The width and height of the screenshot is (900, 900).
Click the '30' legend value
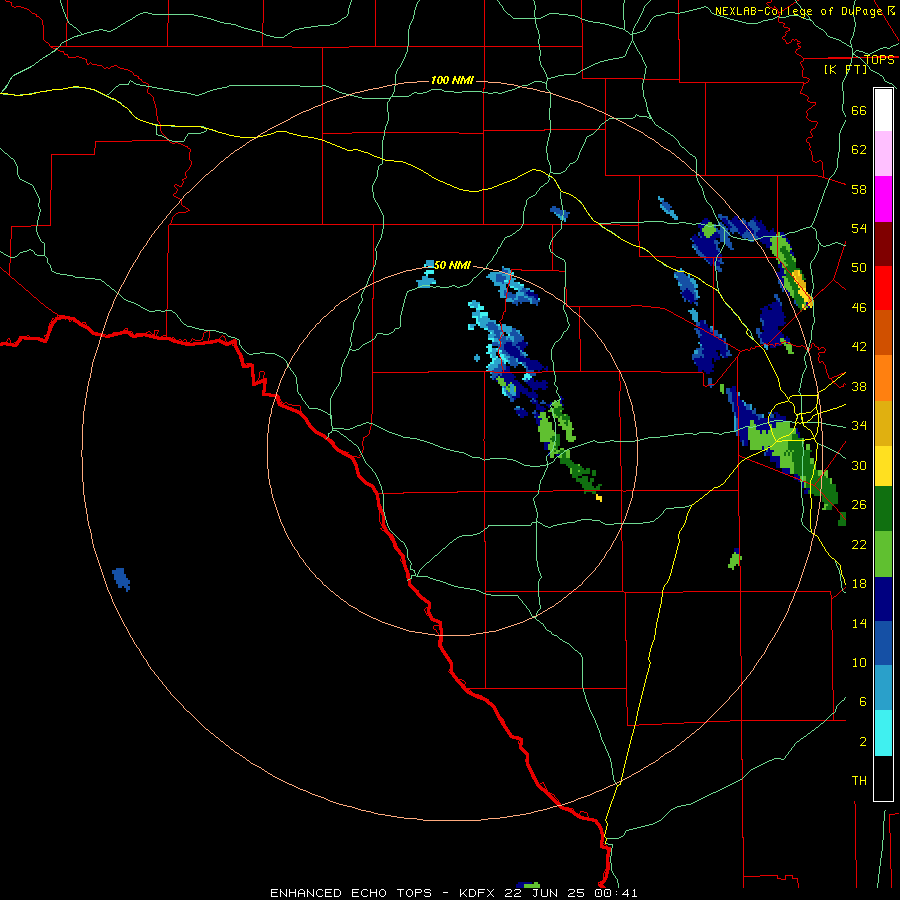point(859,465)
